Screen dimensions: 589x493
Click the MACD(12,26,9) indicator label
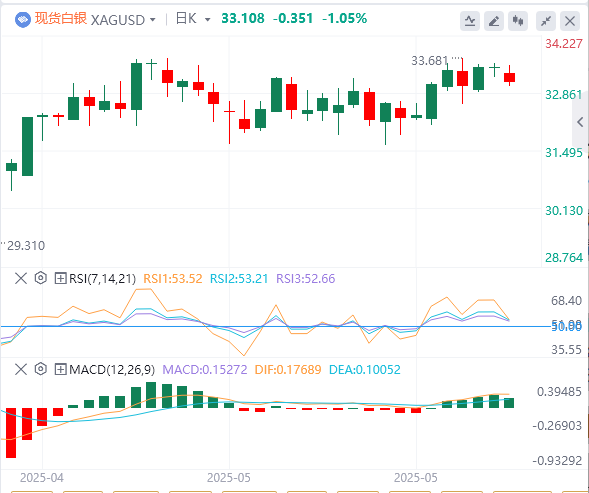coord(112,370)
